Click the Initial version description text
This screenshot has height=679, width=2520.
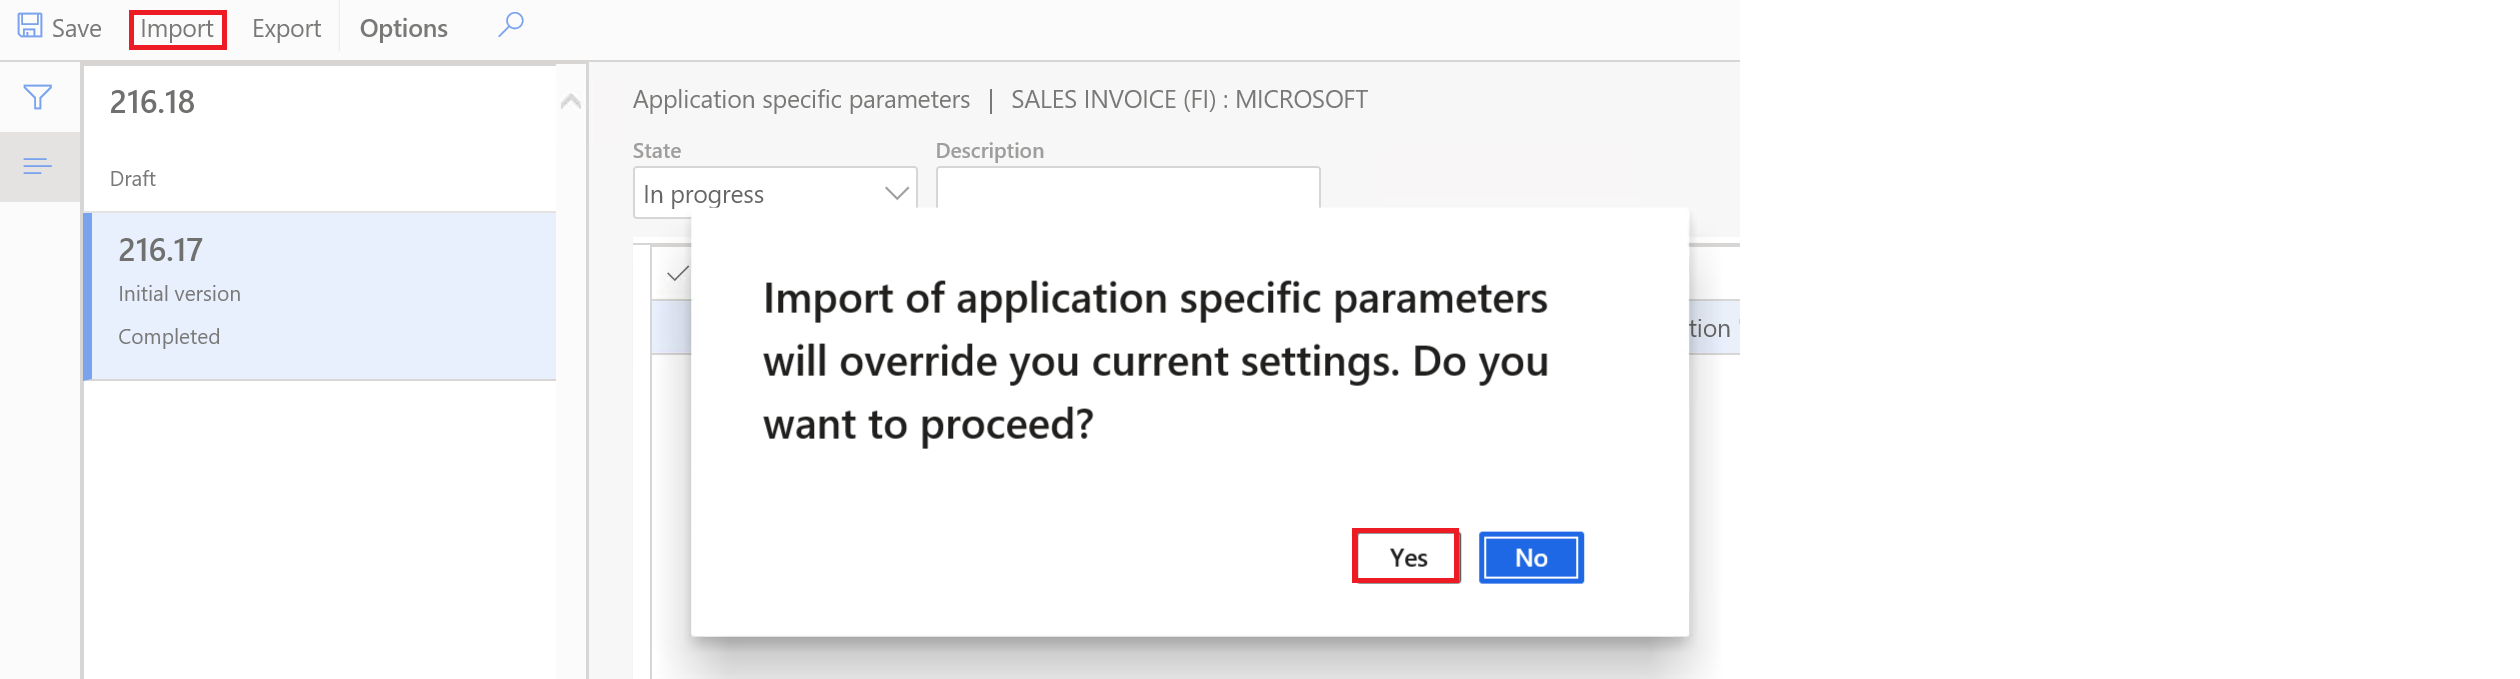[x=180, y=294]
